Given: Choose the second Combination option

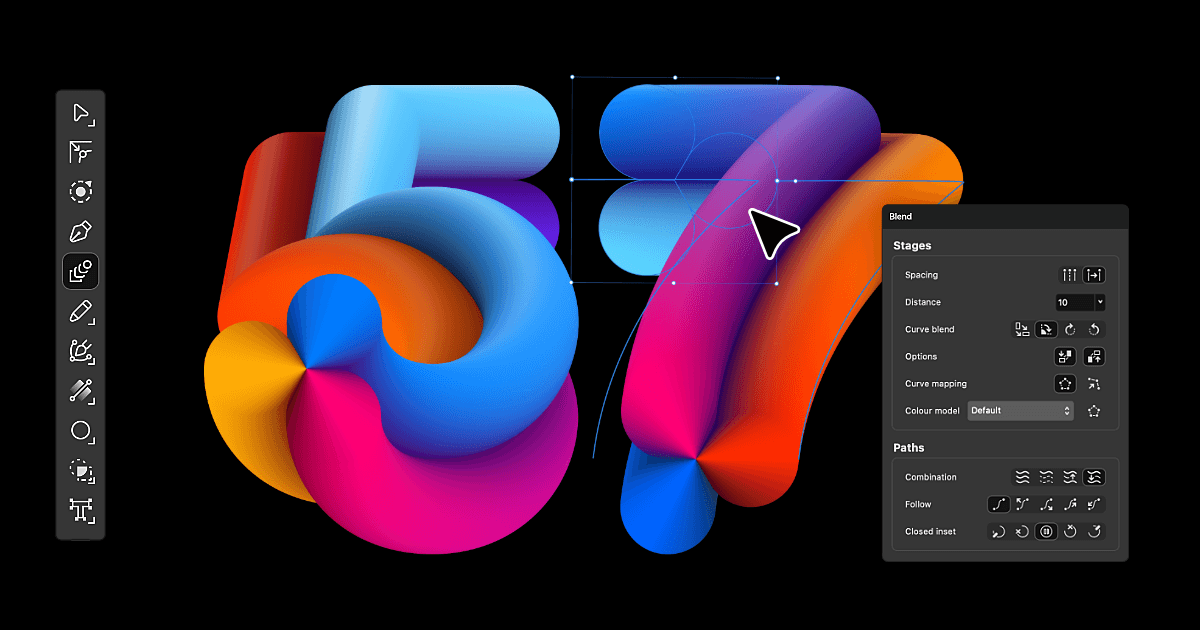Looking at the screenshot, I should tap(1046, 477).
